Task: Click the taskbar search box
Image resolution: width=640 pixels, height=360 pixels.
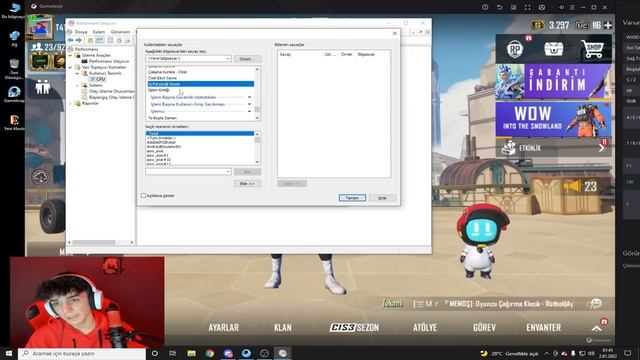Action: (x=82, y=353)
